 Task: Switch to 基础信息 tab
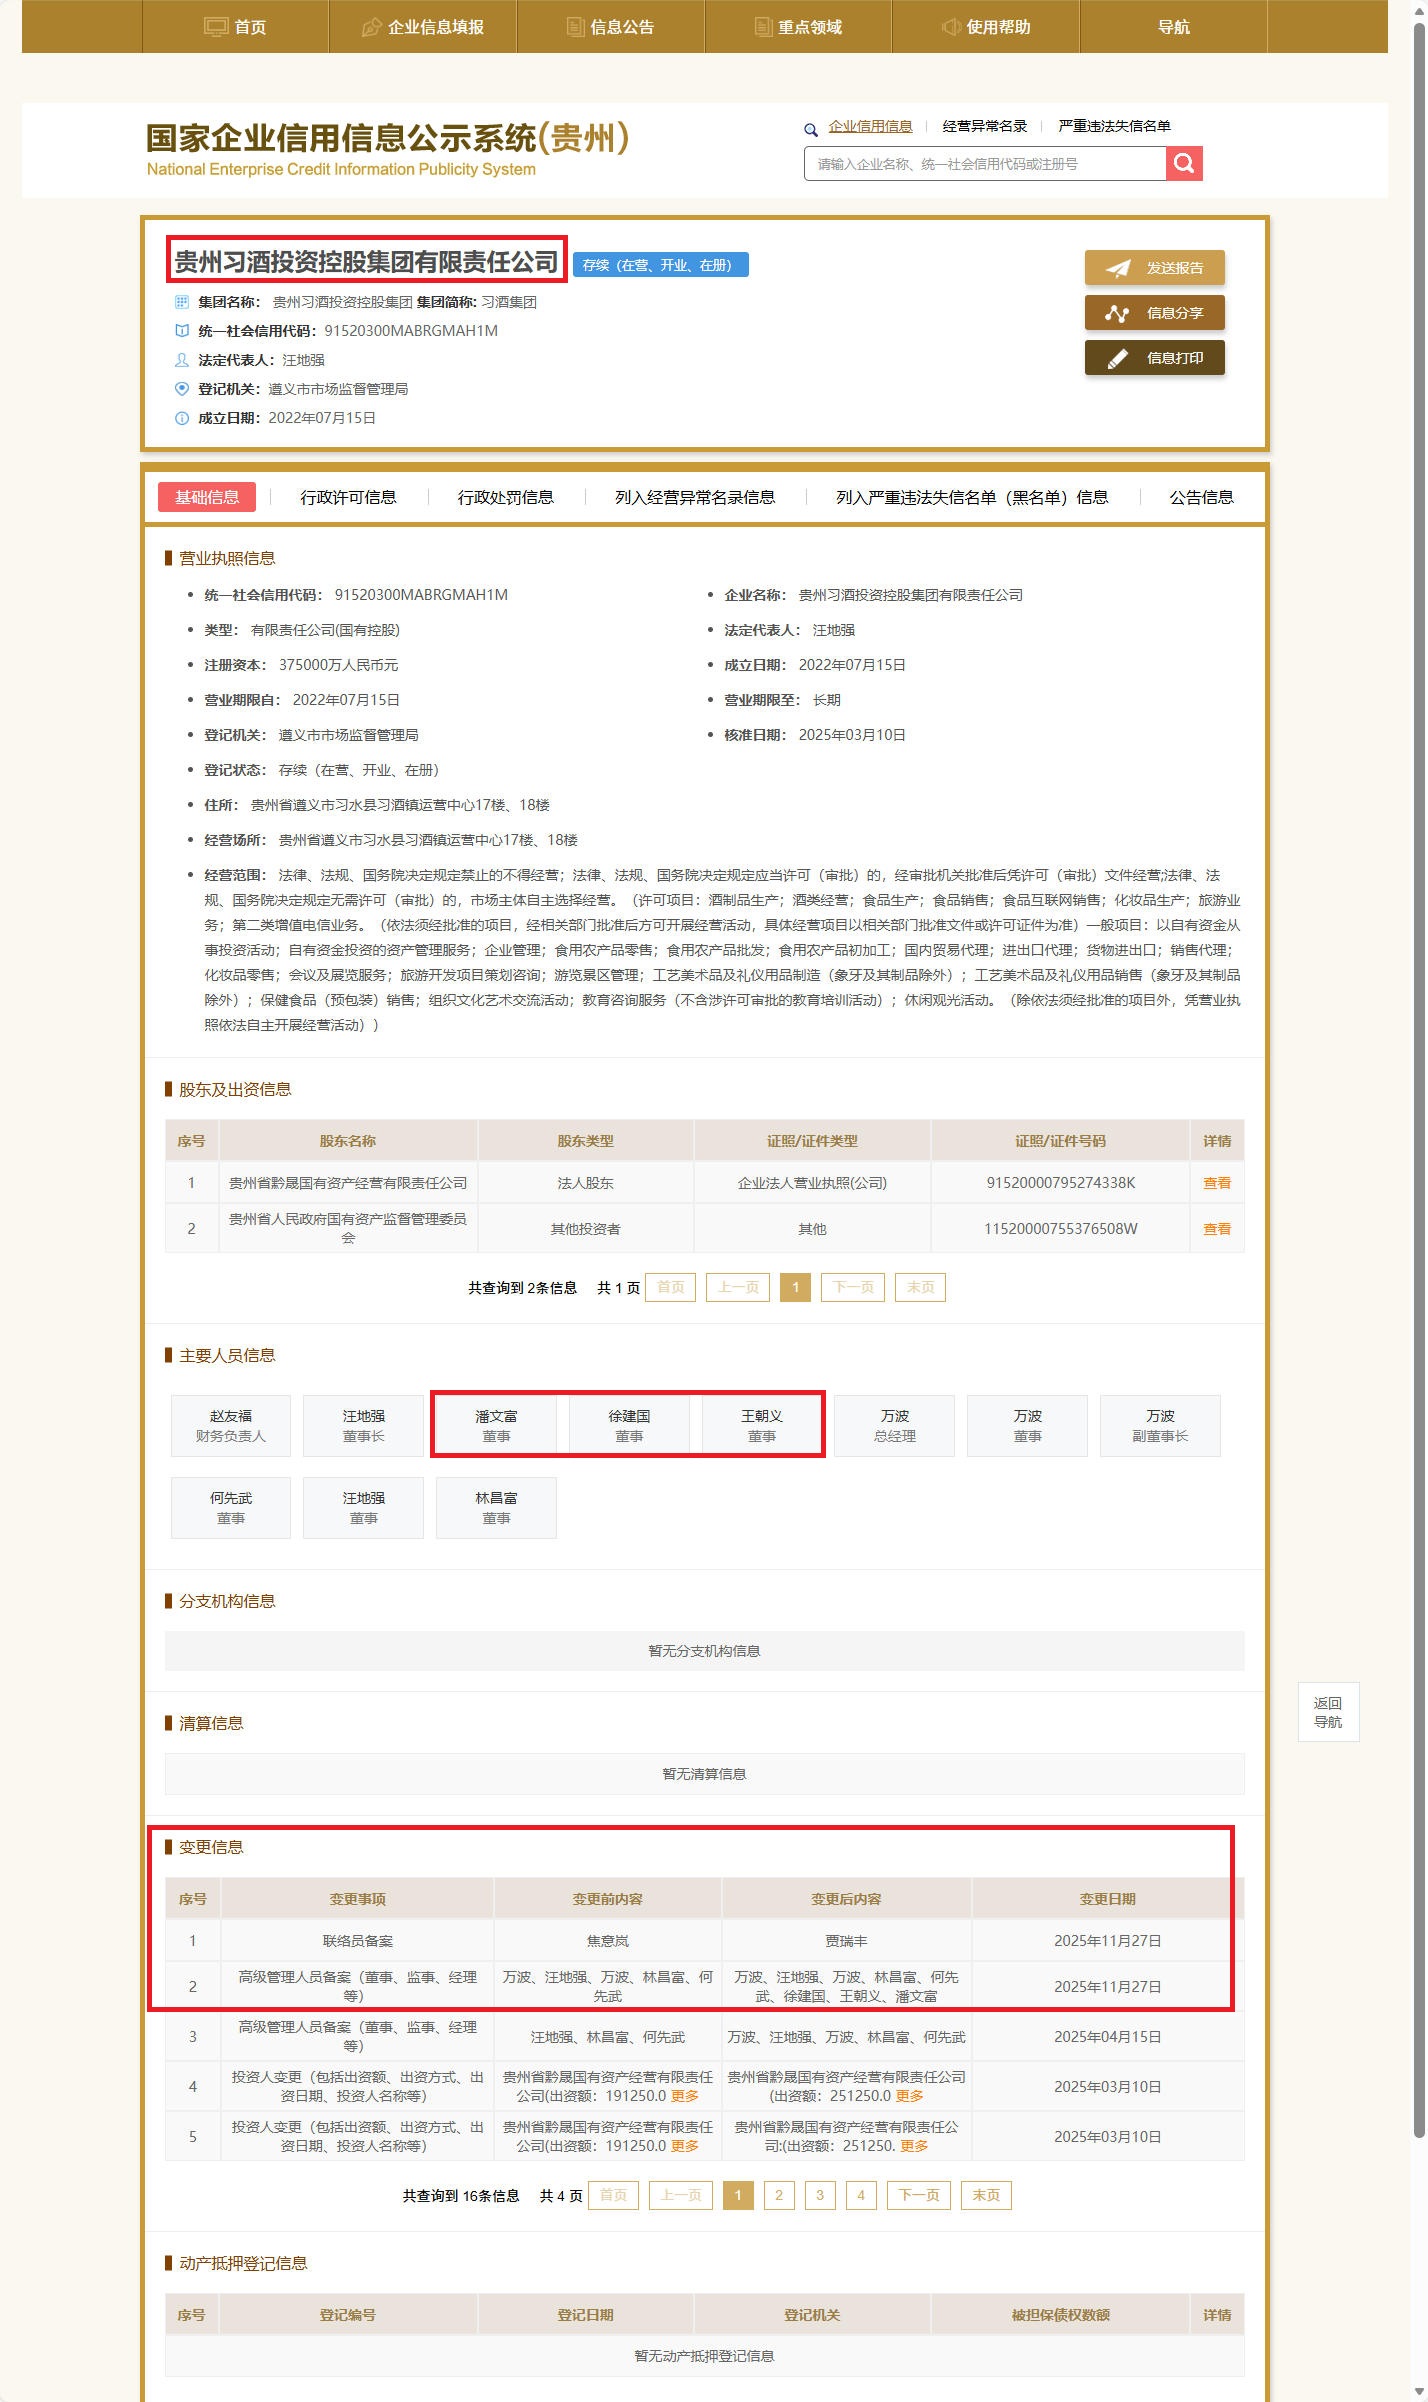point(207,497)
